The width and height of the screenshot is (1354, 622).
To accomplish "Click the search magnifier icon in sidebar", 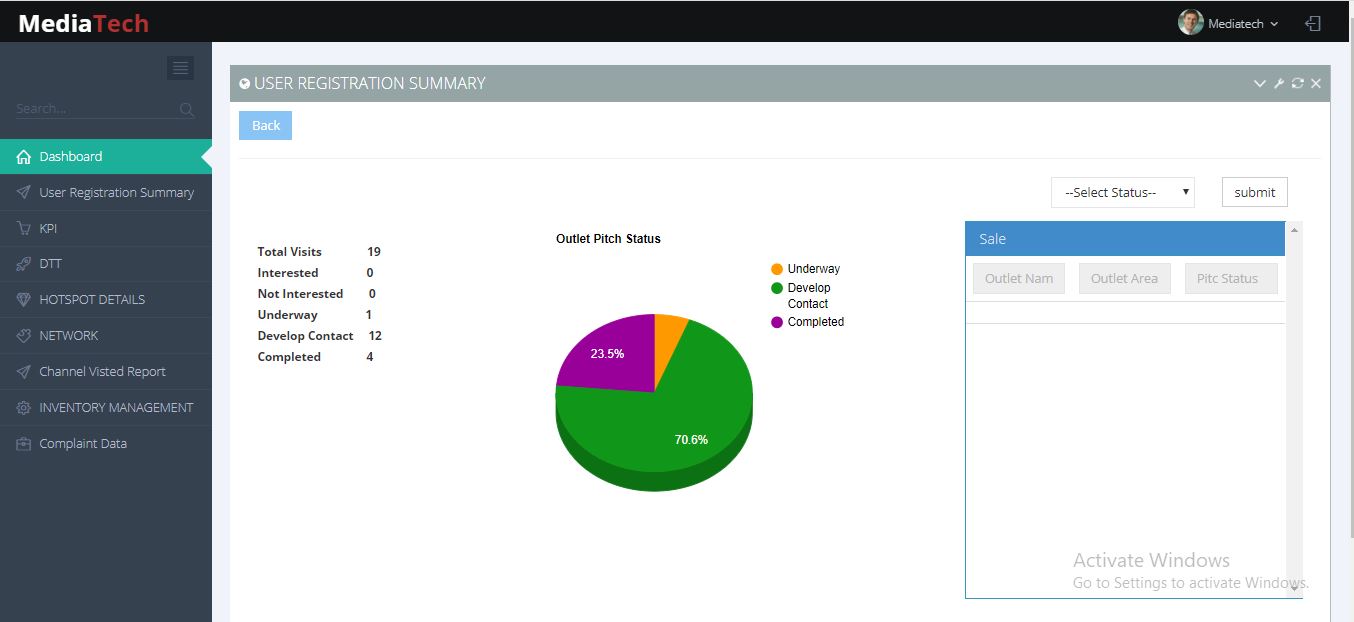I will tap(187, 109).
